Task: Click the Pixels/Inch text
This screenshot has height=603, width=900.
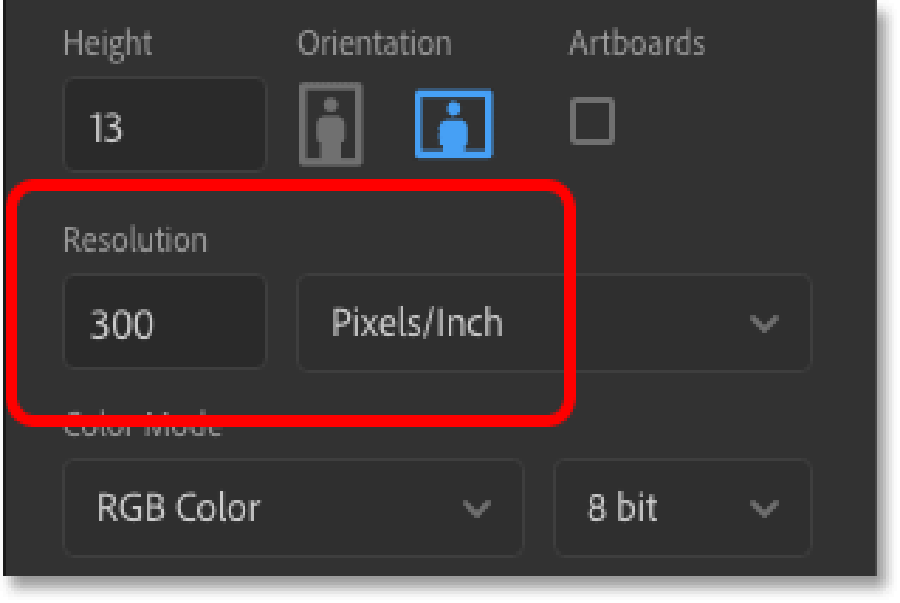Action: coord(417,323)
